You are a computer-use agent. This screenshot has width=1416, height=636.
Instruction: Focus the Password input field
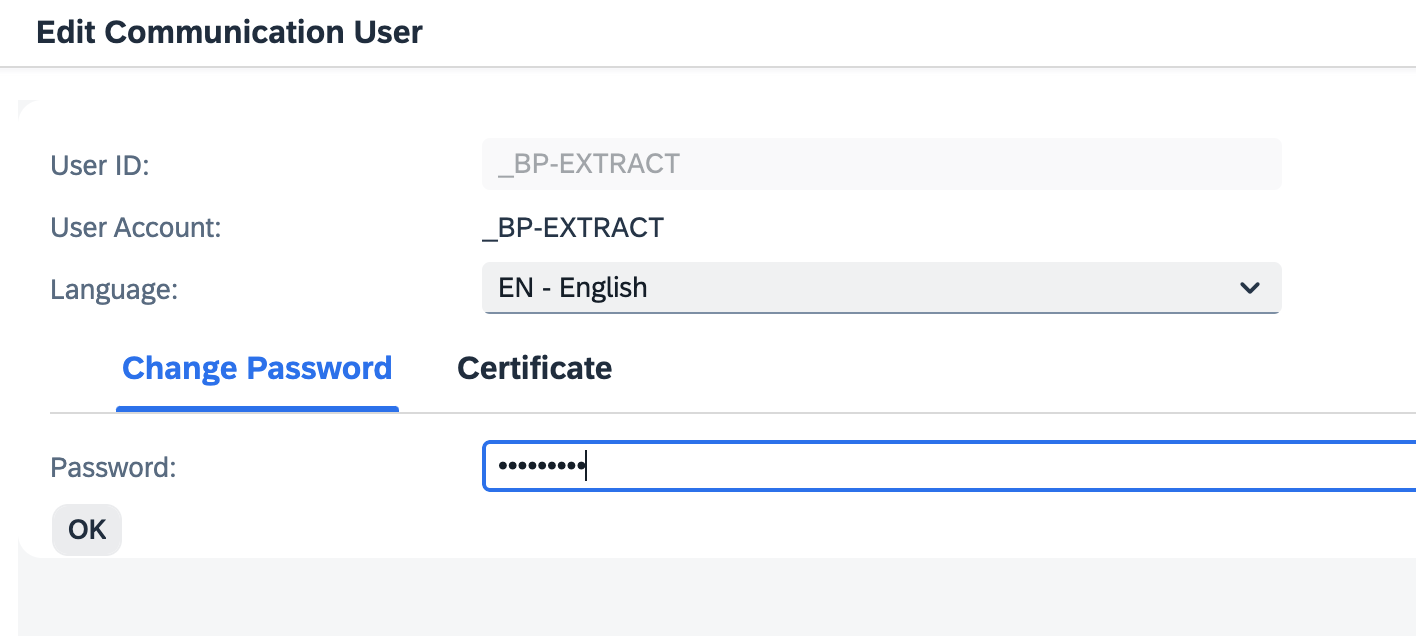pyautogui.click(x=900, y=466)
